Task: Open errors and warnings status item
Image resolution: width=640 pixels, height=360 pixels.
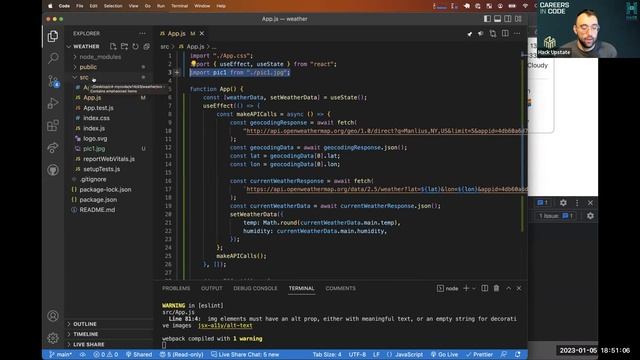Action: click(x=106, y=354)
